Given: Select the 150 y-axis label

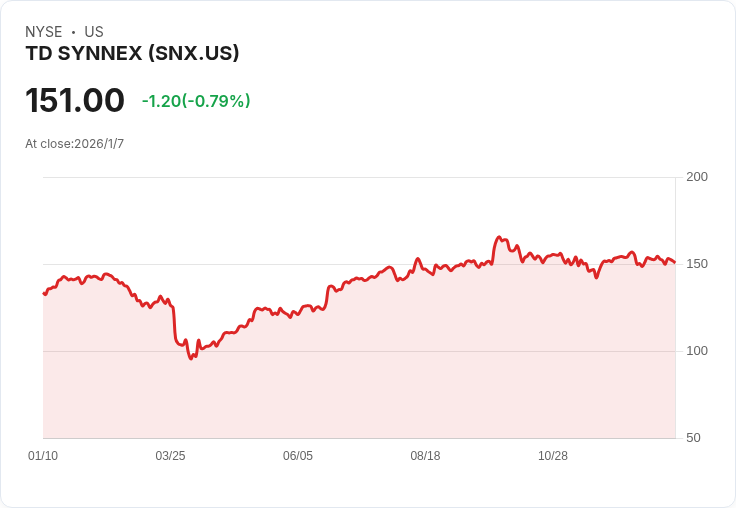Looking at the screenshot, I should coord(697,264).
